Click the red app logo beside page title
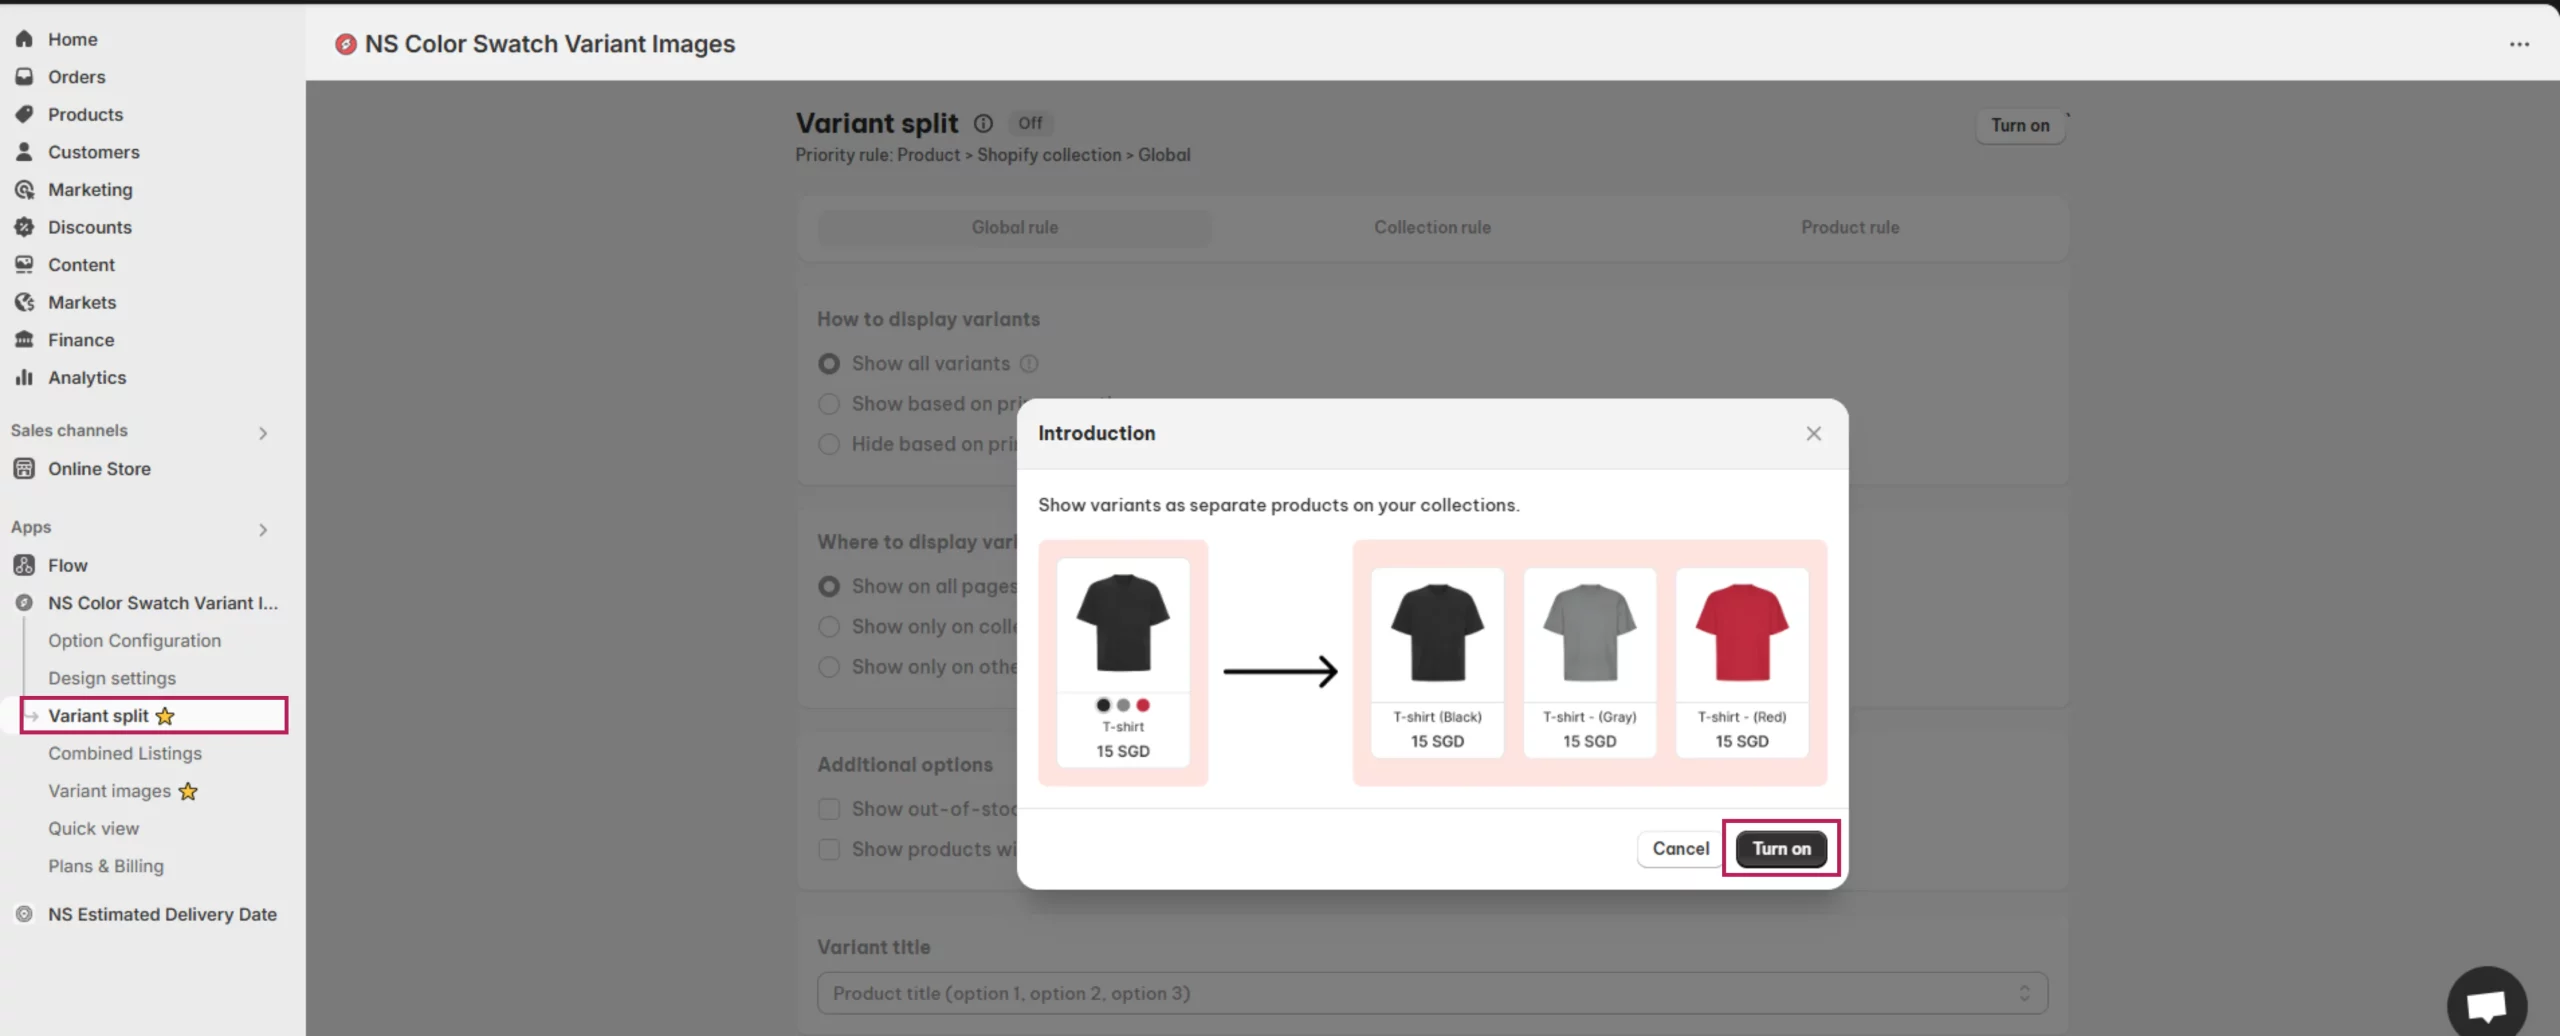Image resolution: width=2560 pixels, height=1036 pixels. [346, 44]
